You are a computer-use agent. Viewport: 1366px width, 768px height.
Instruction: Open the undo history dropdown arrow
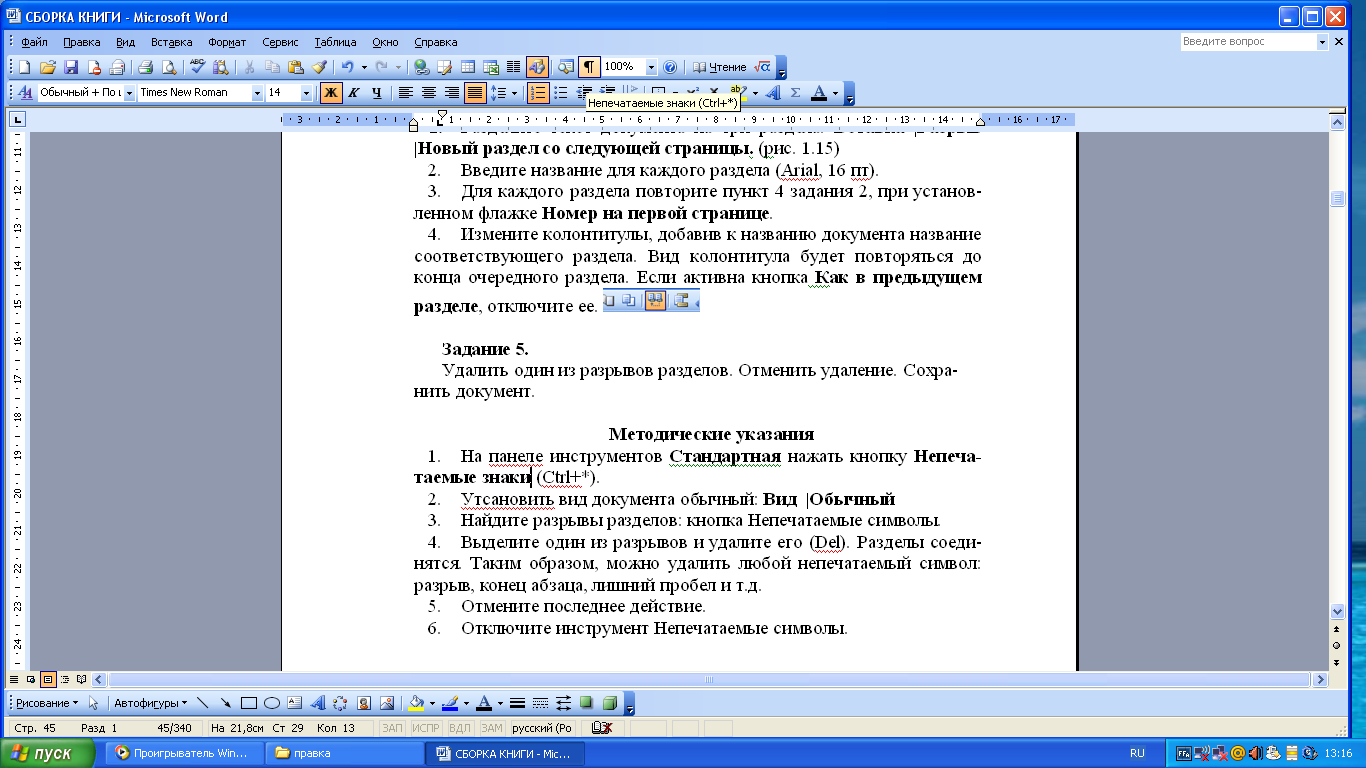[x=364, y=67]
